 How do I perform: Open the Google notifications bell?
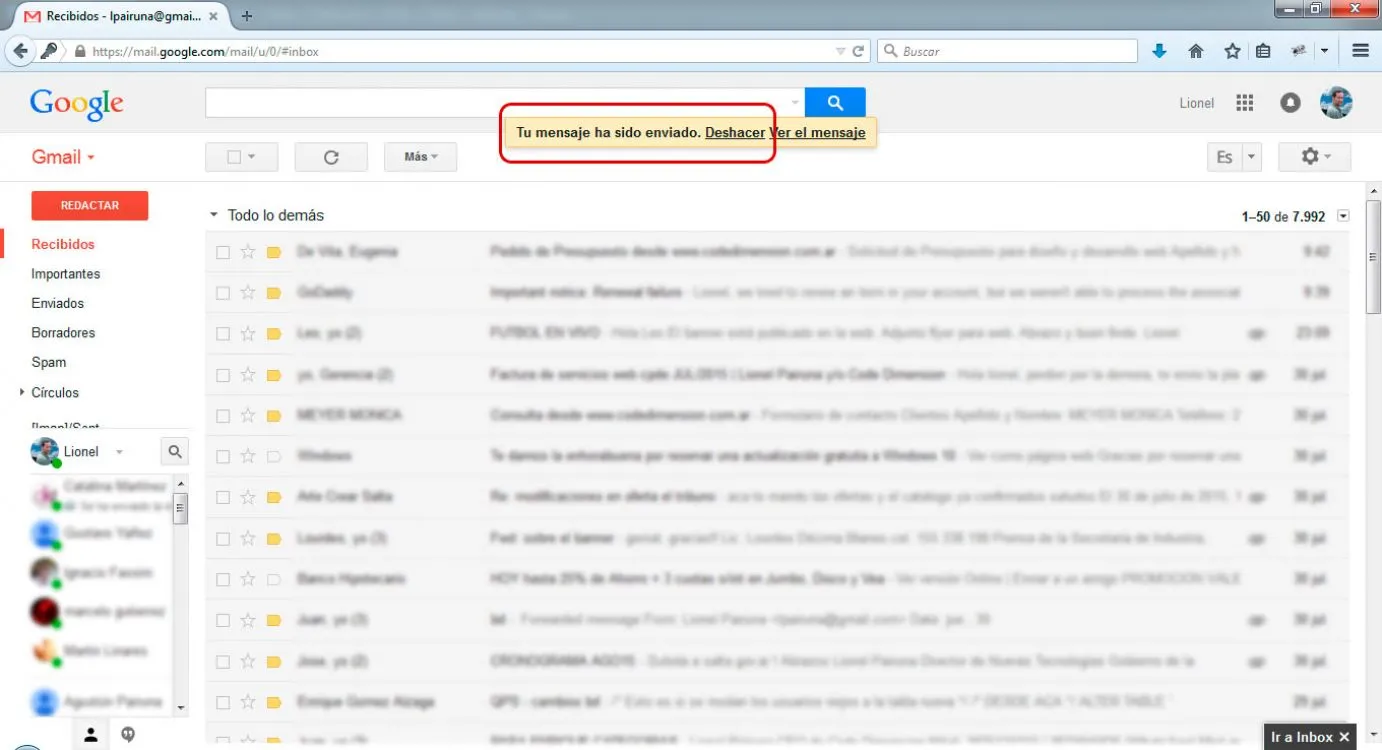(x=1290, y=103)
